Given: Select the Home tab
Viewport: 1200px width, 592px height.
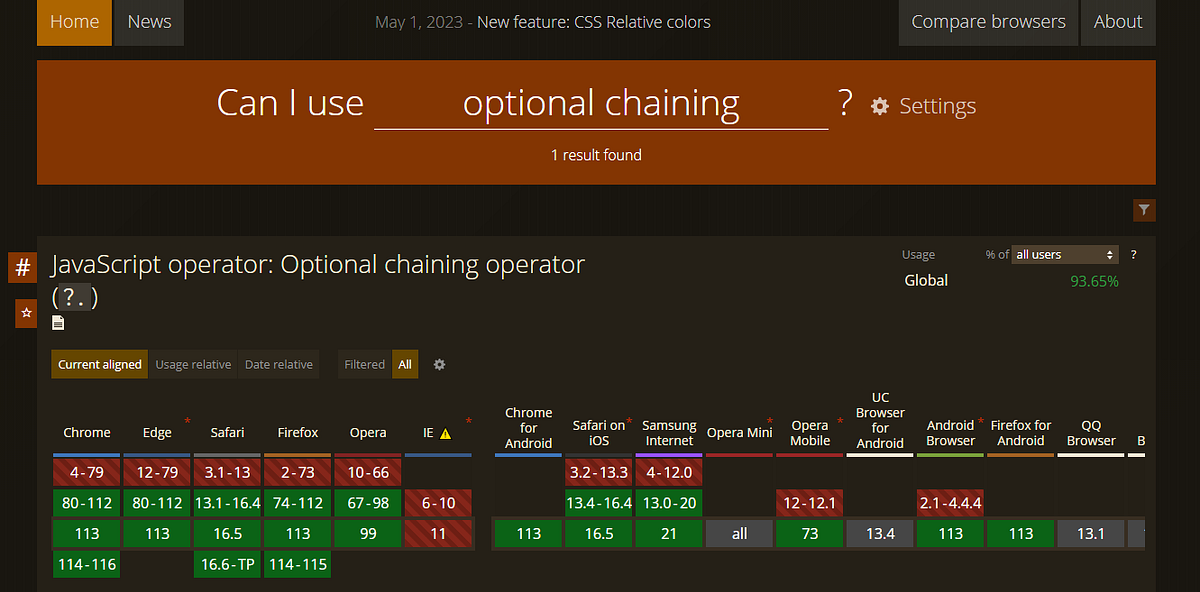Looking at the screenshot, I should [74, 21].
